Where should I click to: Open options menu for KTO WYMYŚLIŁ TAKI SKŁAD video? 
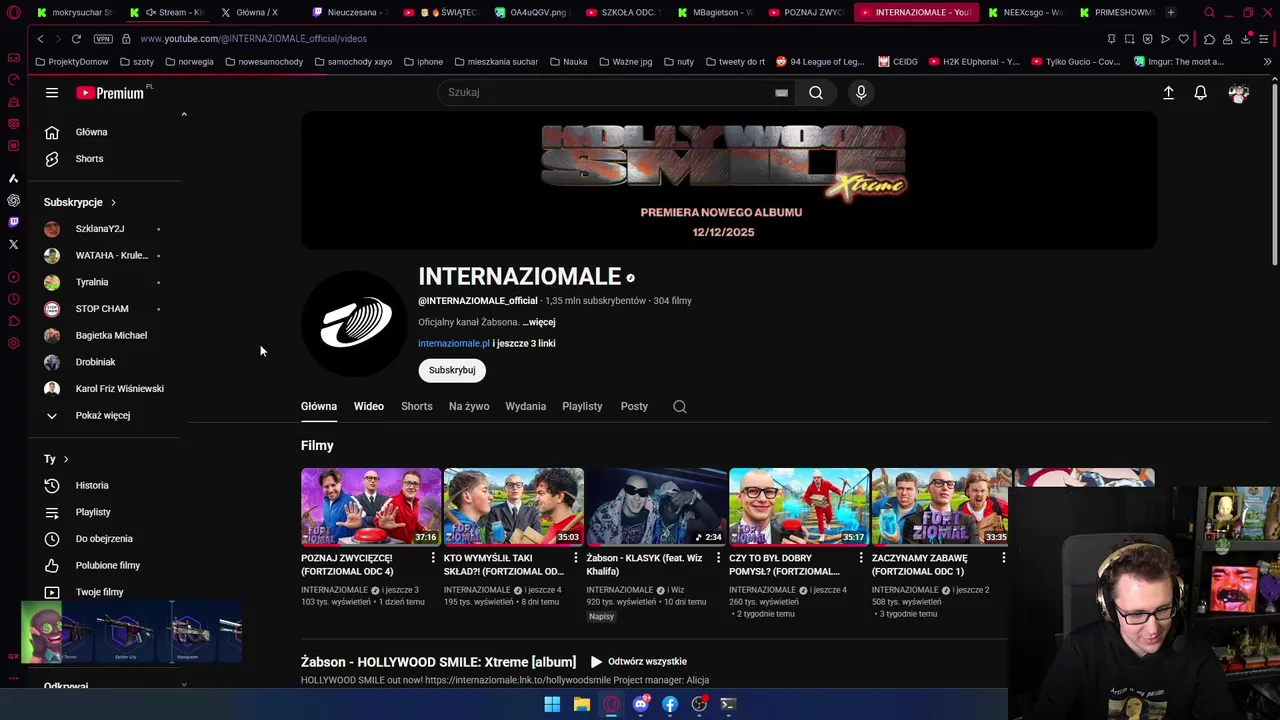[x=575, y=558]
